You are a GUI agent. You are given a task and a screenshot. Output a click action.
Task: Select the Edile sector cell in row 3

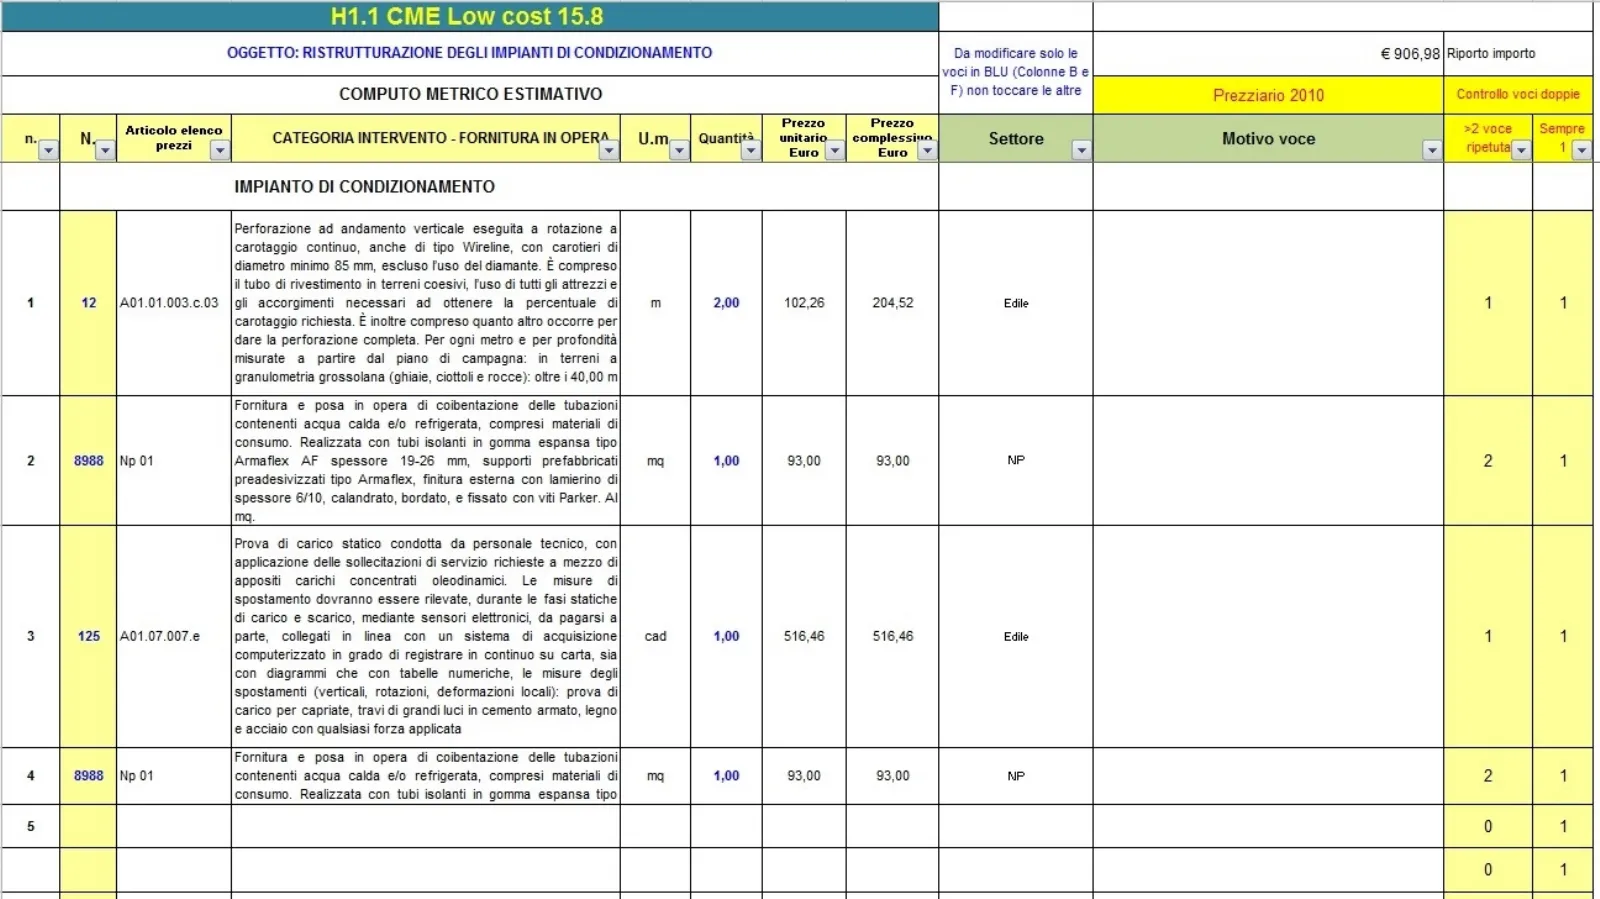(1016, 636)
